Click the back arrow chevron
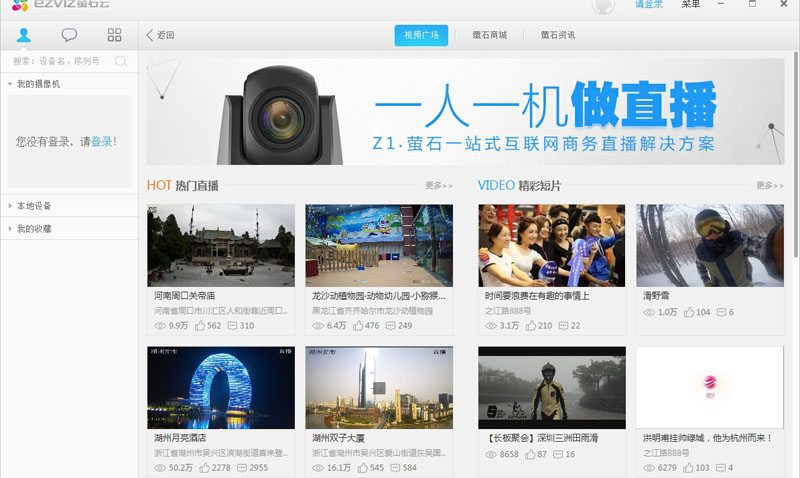The height and width of the screenshot is (478, 800). point(149,35)
